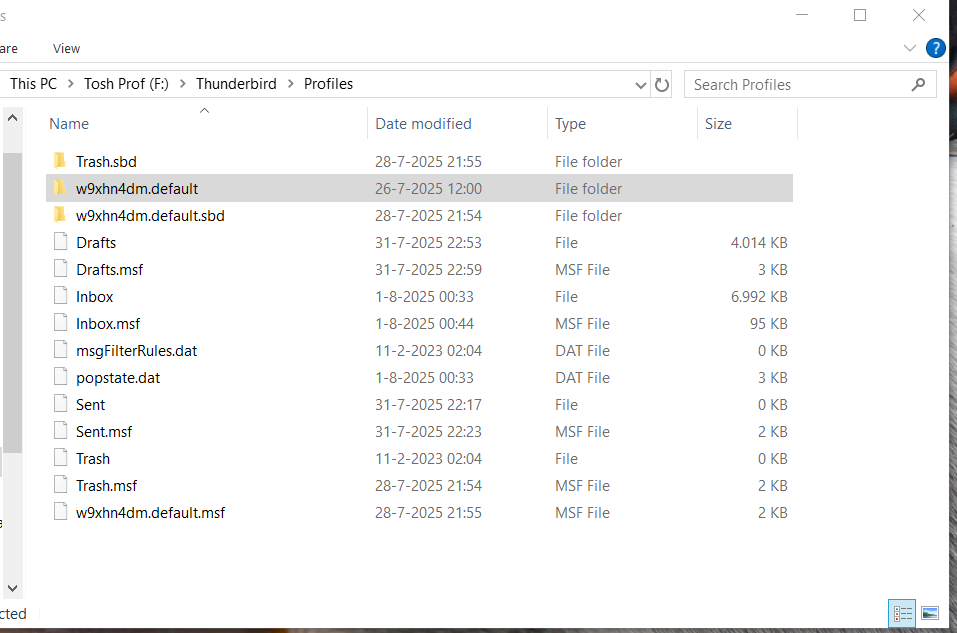The image size is (957, 633).
Task: Expand the chevron after Thunderbird in the path
Action: (x=291, y=84)
